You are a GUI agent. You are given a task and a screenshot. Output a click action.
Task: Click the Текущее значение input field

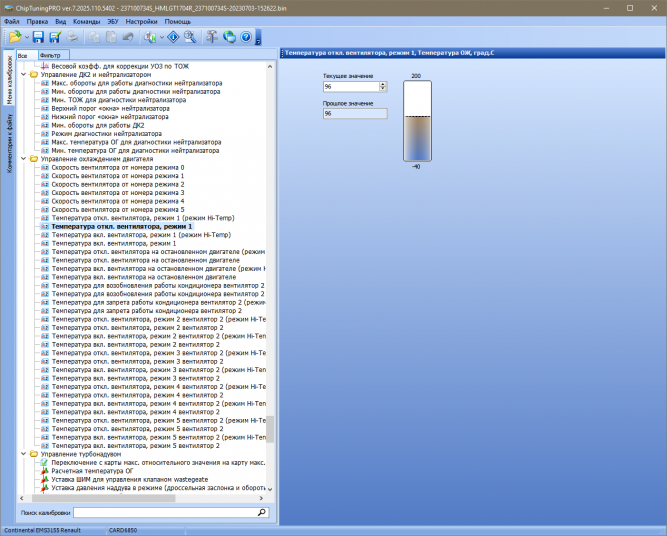point(351,86)
